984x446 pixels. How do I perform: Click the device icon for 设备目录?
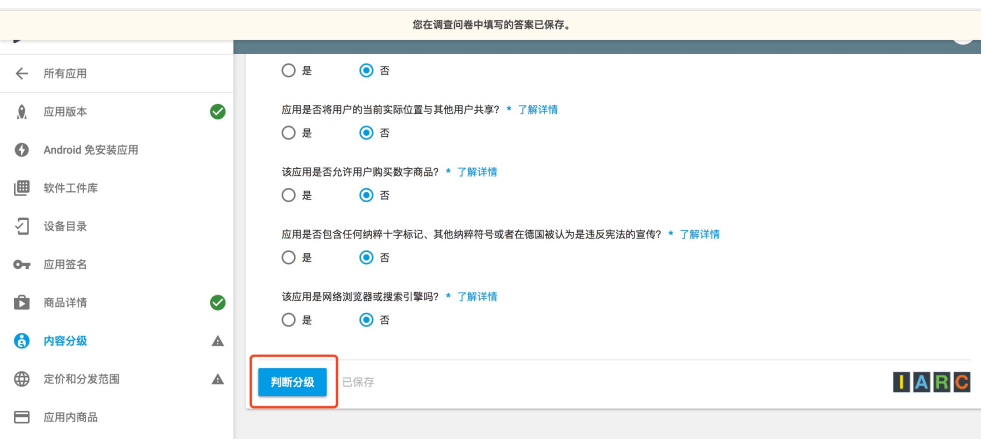tap(22, 226)
